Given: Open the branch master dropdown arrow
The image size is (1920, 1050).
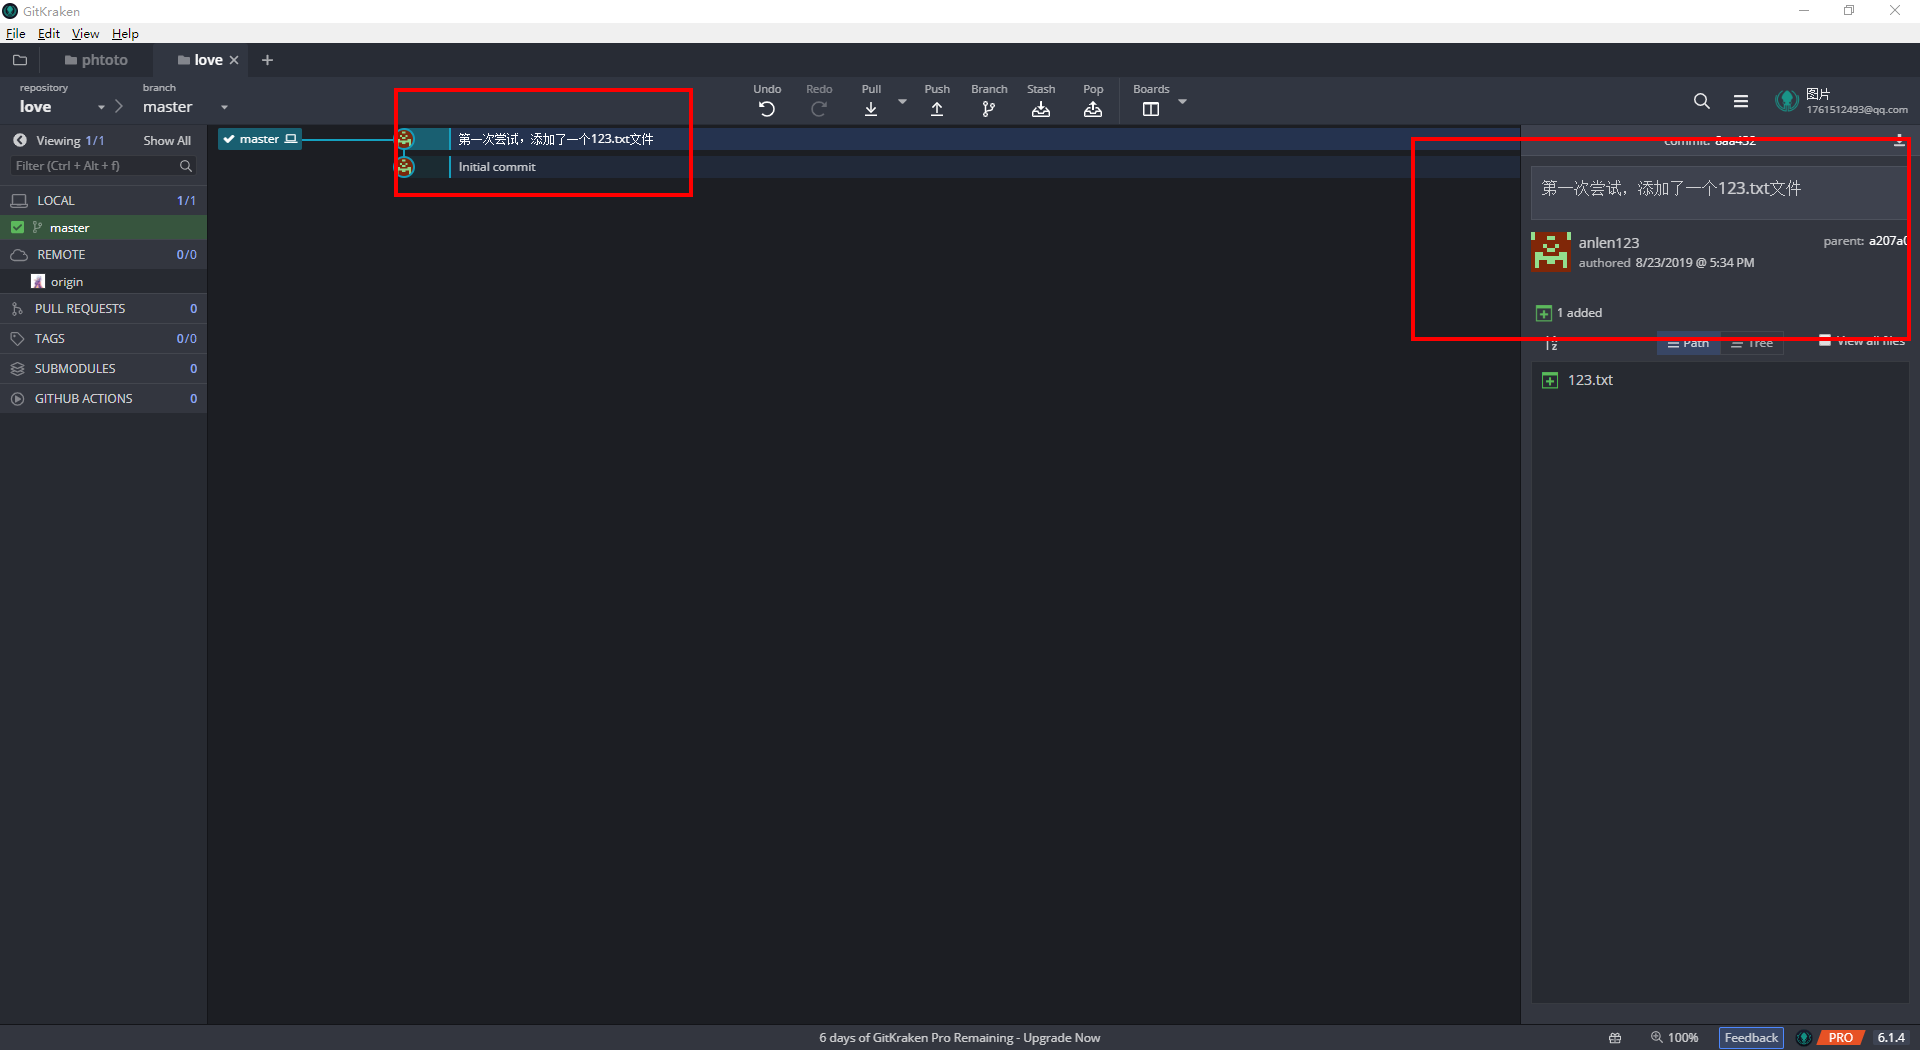Looking at the screenshot, I should click(224, 107).
